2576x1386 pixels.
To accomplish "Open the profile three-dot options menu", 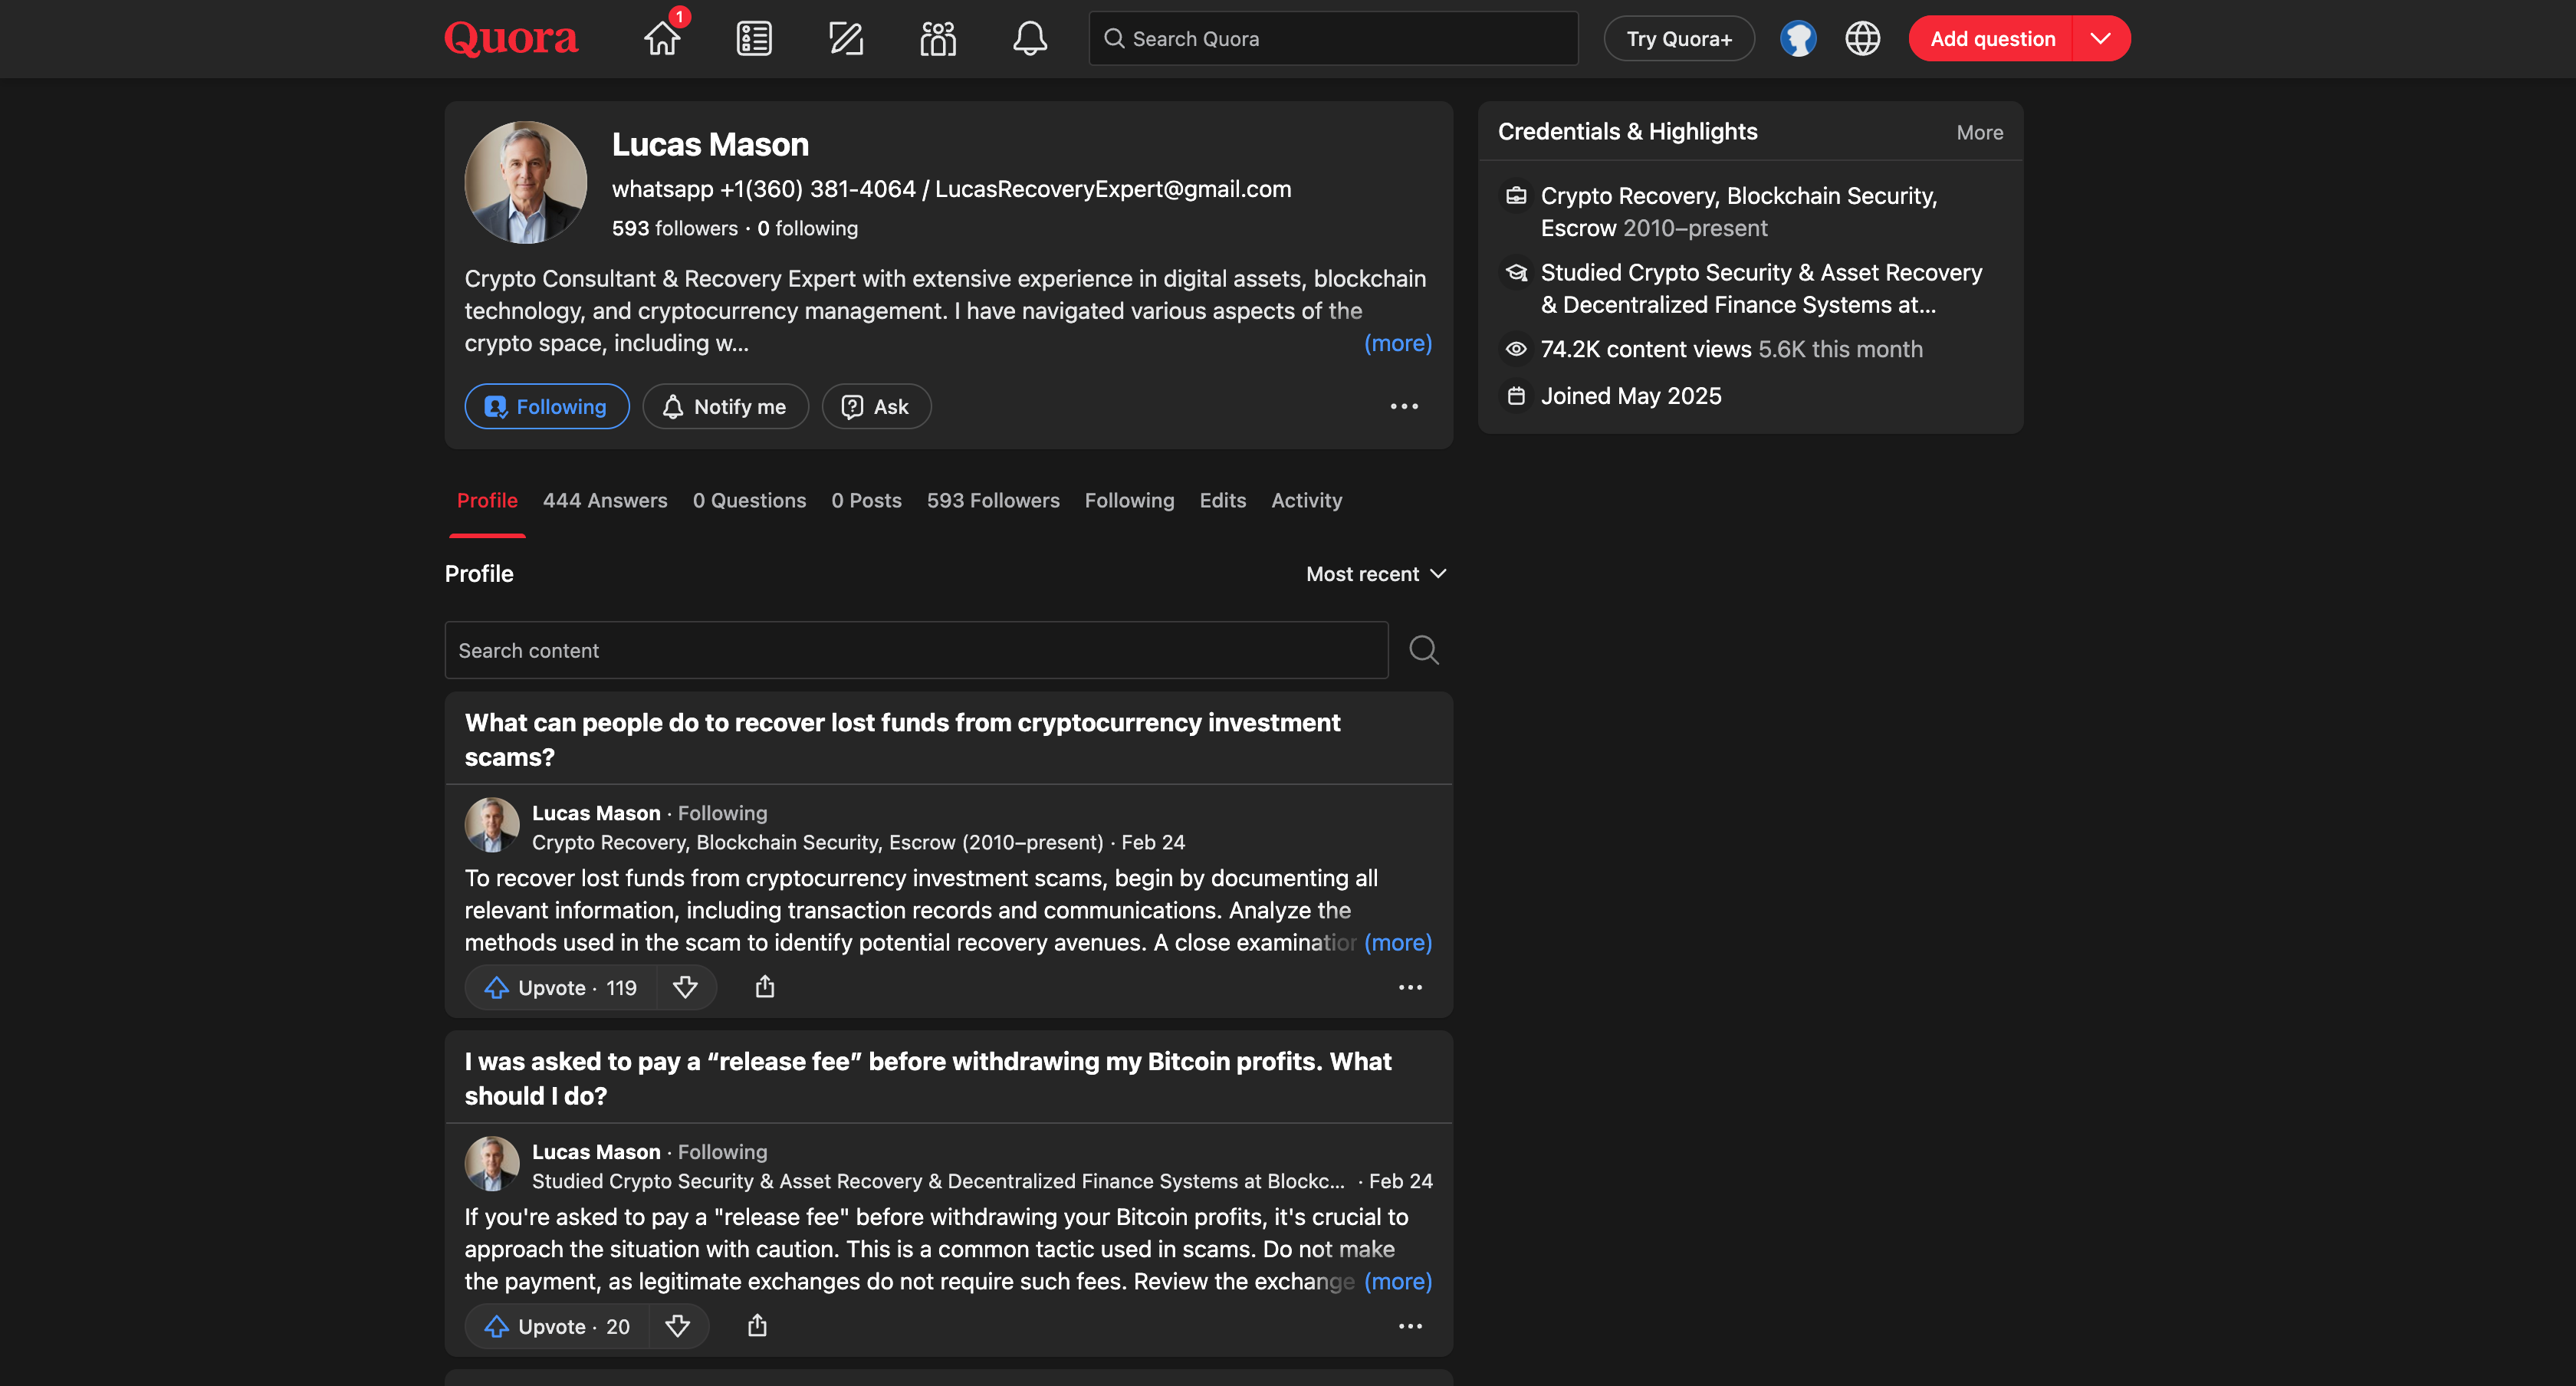I will tap(1404, 406).
